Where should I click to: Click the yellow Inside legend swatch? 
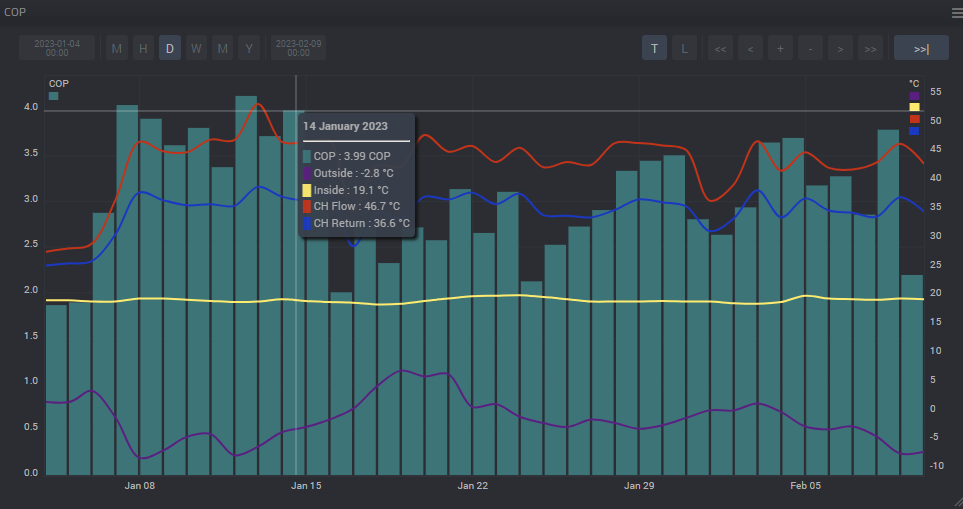pos(914,107)
